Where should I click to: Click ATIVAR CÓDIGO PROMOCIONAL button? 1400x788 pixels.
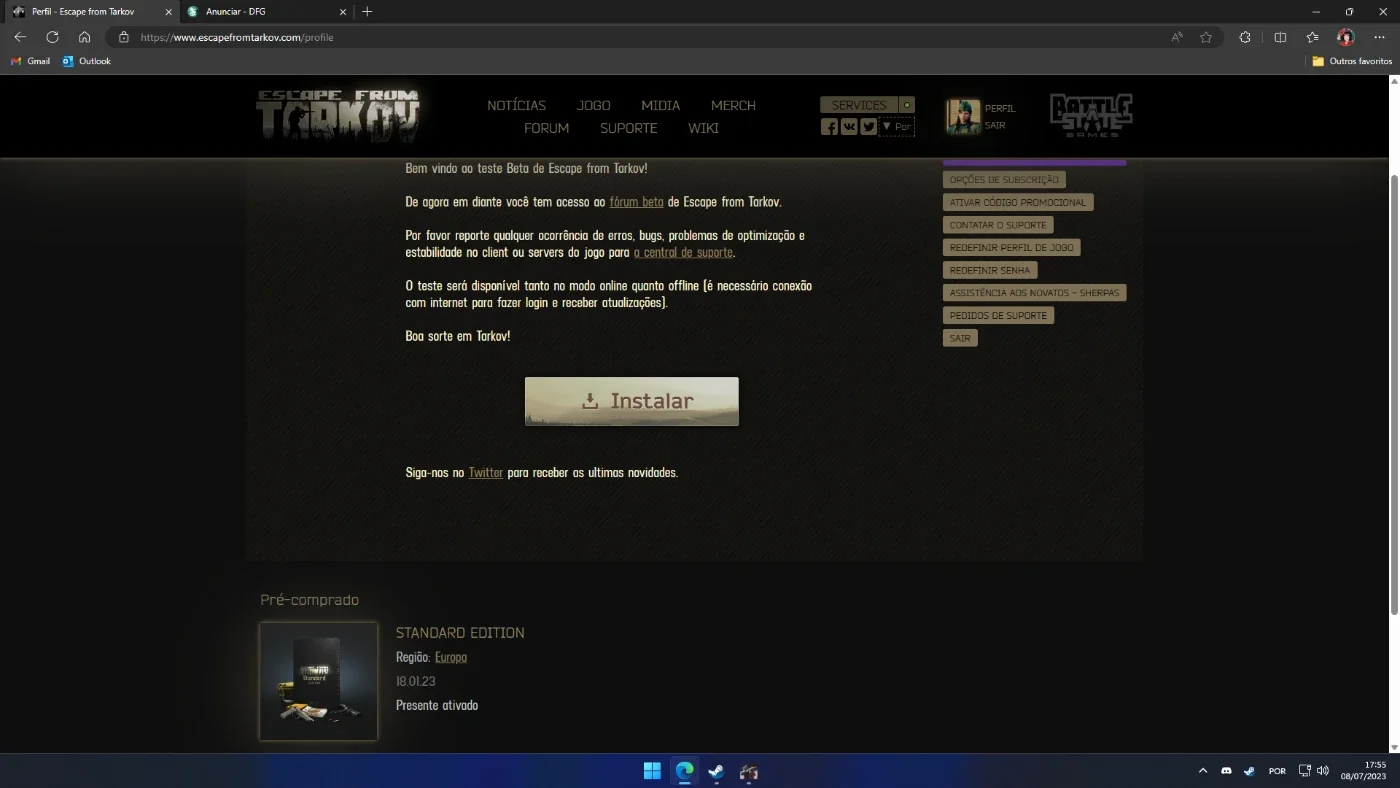pyautogui.click(x=1018, y=202)
